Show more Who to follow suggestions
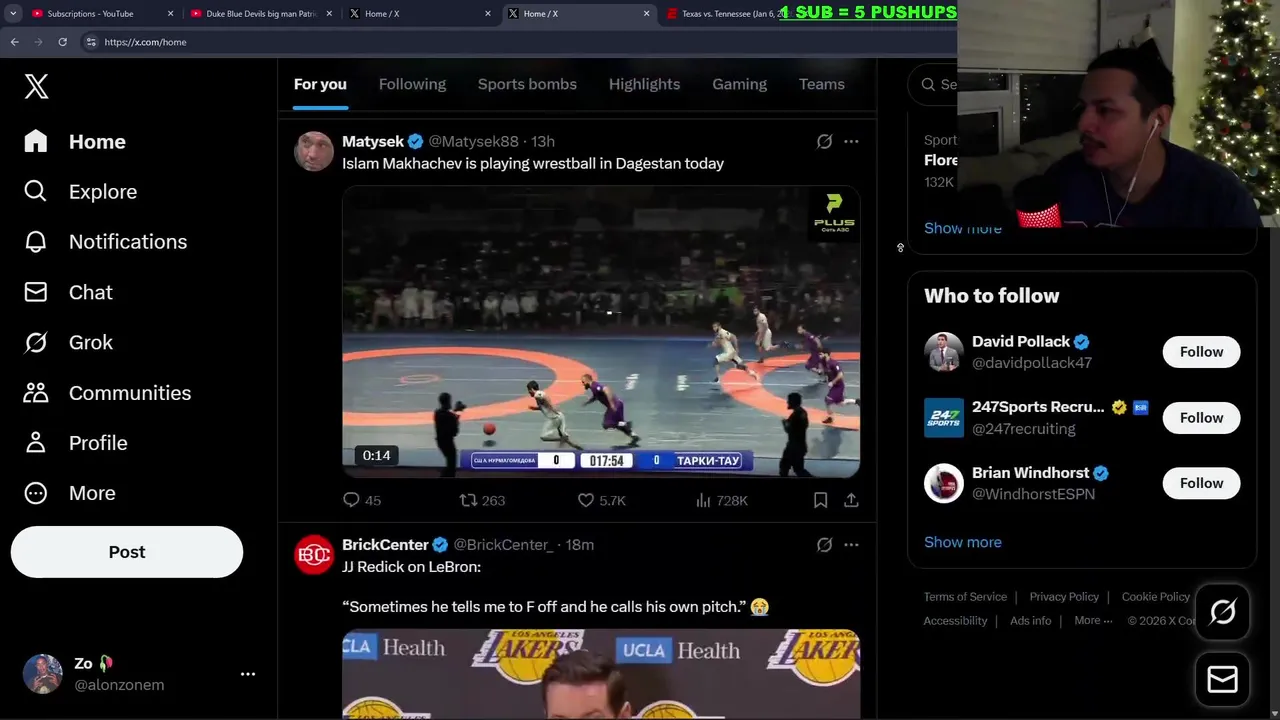Screen dimensions: 1280x720 (962, 542)
